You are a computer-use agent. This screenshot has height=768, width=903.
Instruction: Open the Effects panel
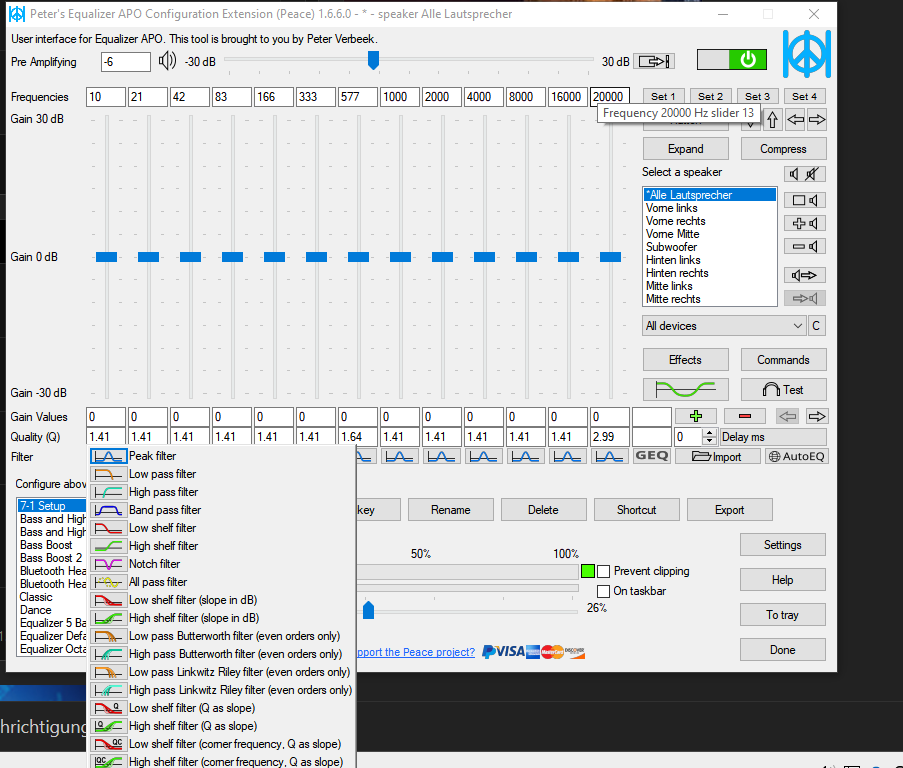coord(685,360)
